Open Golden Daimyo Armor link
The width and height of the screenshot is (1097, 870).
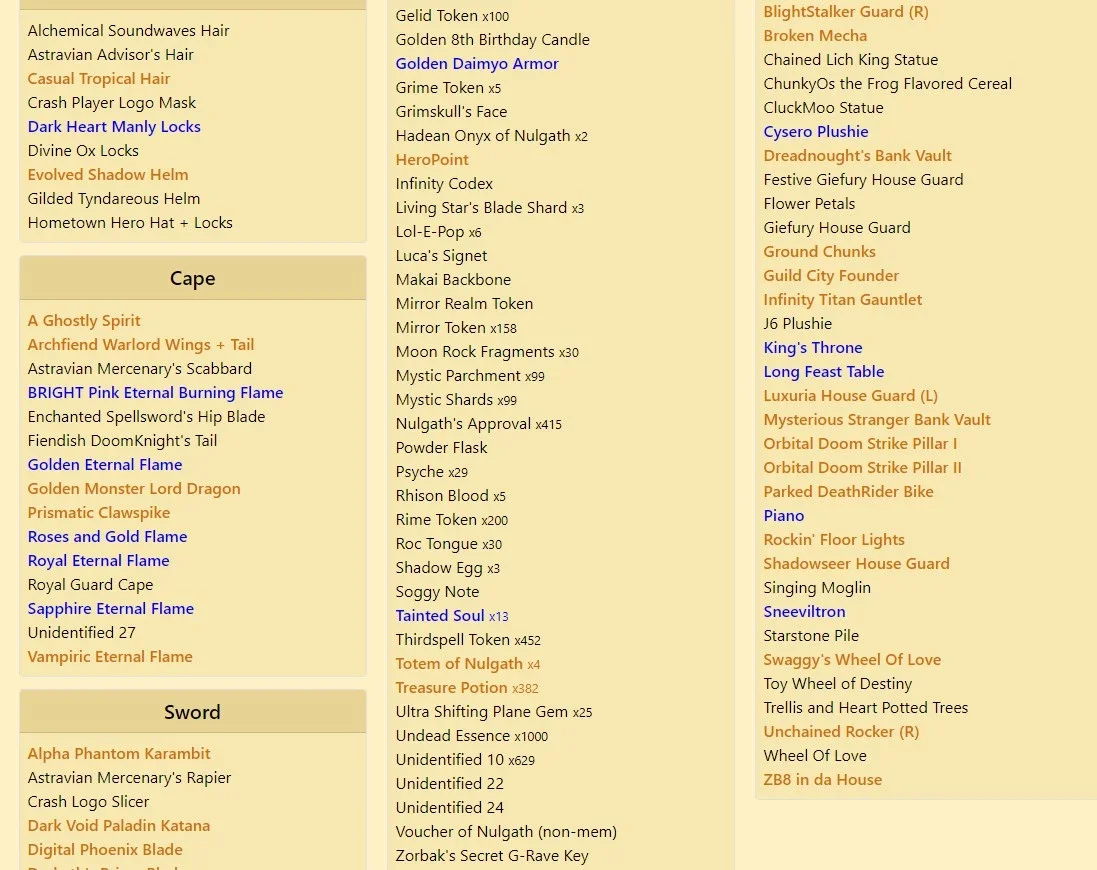tap(477, 64)
